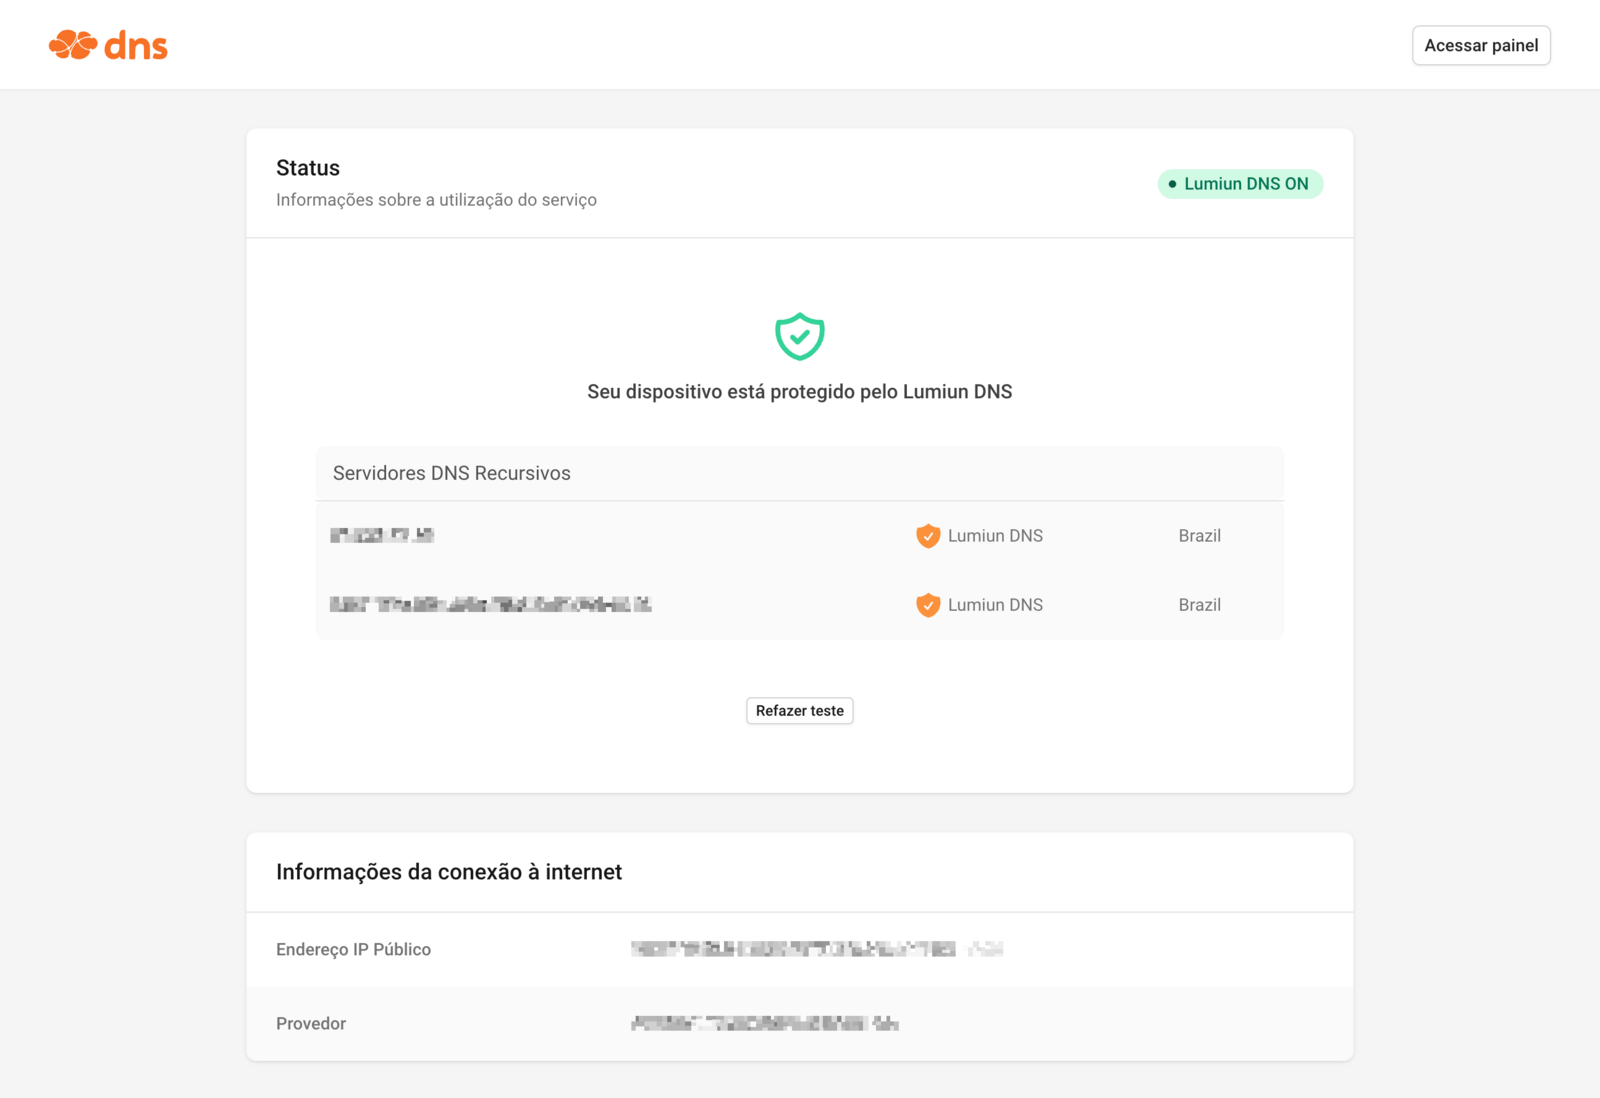Click the green dot in status badge

[x=1172, y=184]
